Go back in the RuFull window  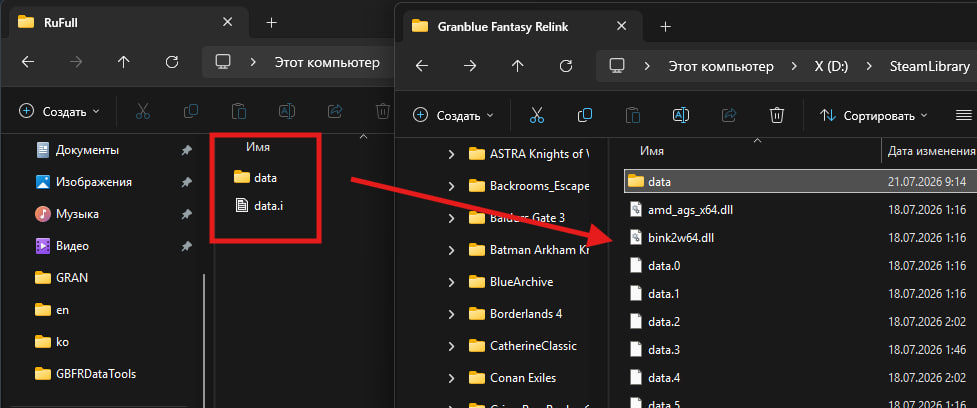[x=27, y=62]
